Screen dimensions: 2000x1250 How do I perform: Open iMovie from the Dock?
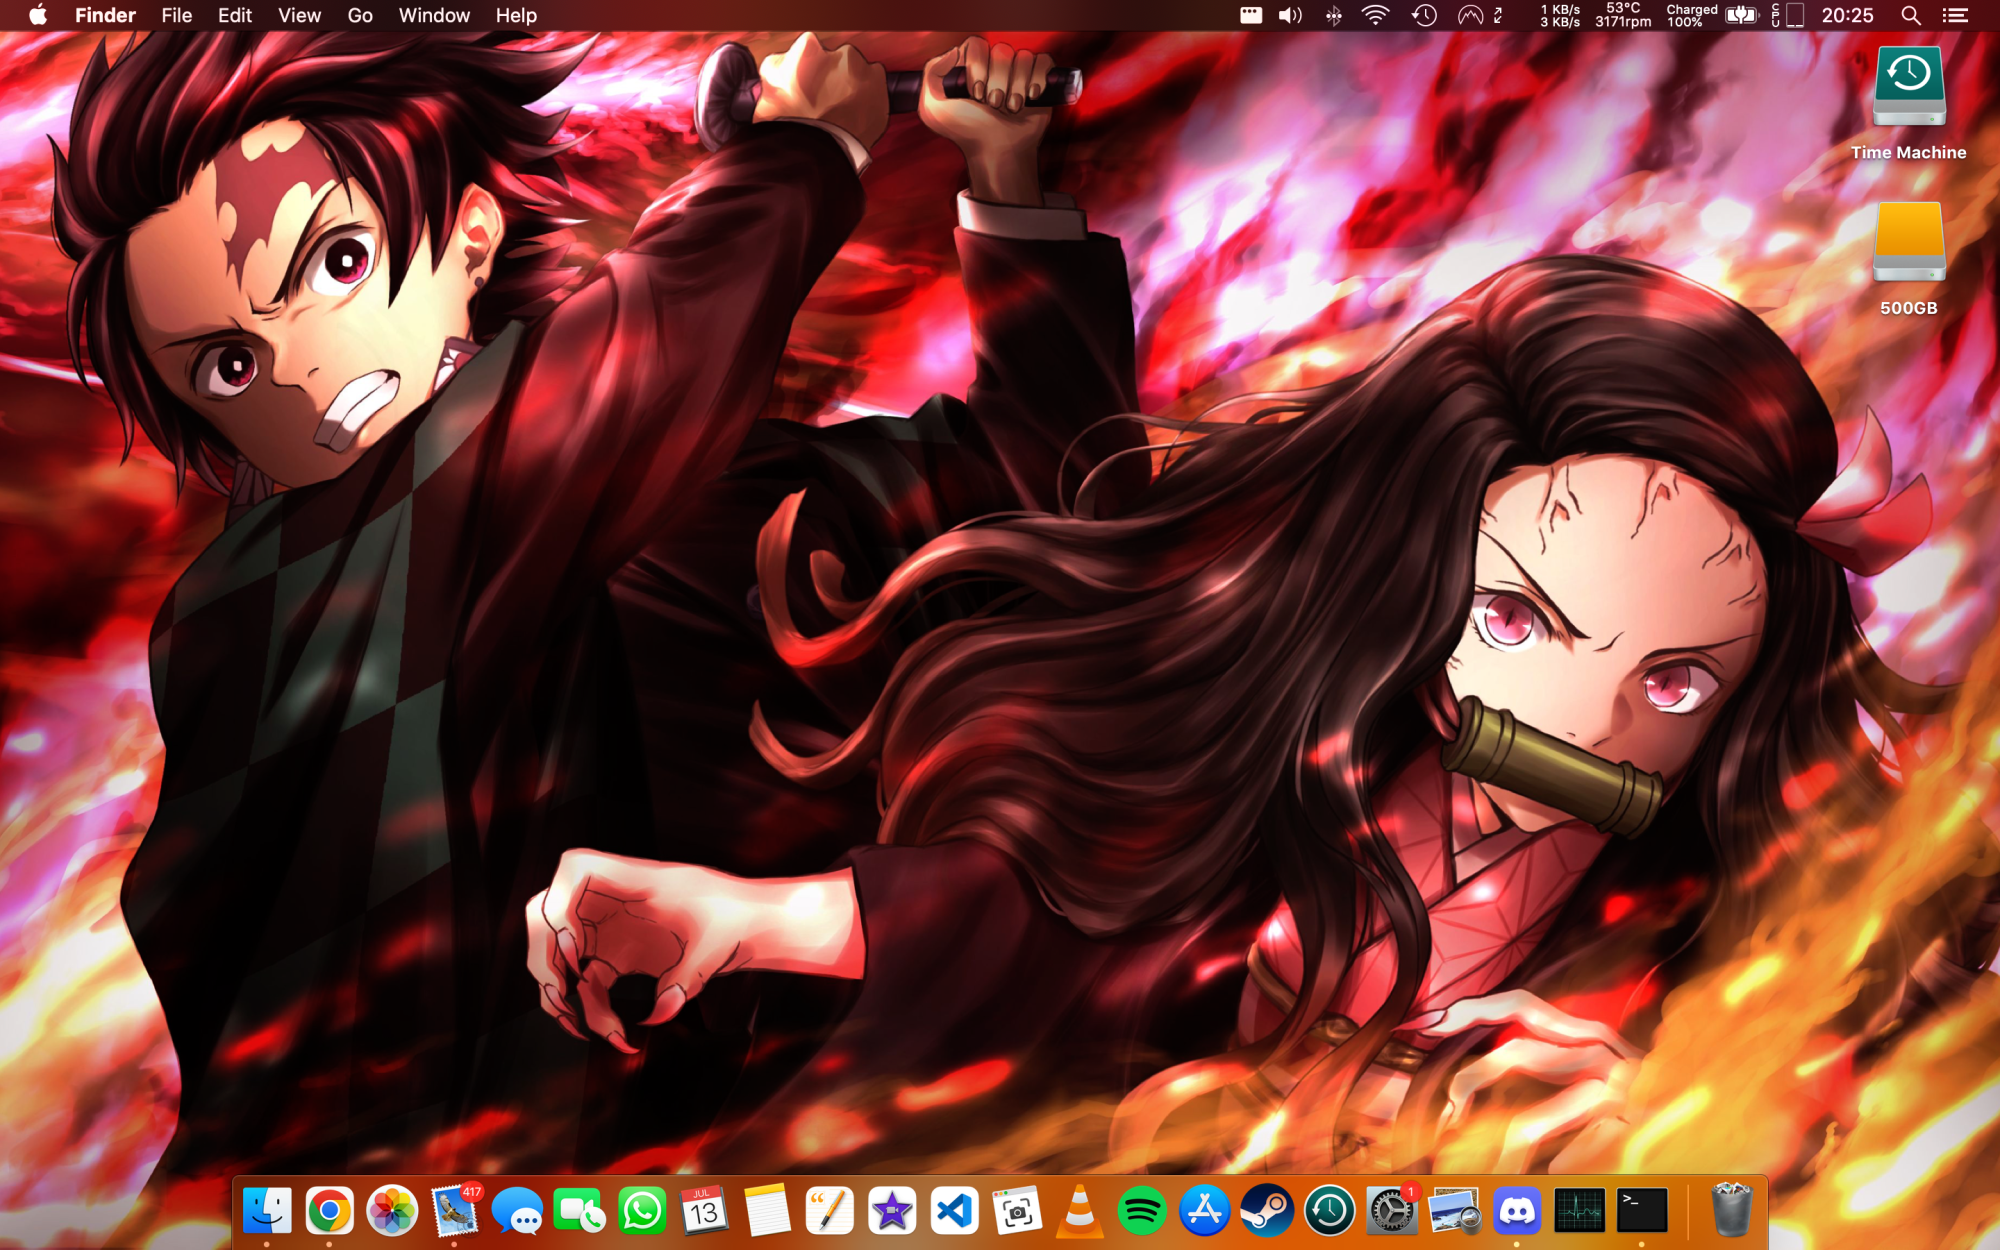tap(892, 1211)
